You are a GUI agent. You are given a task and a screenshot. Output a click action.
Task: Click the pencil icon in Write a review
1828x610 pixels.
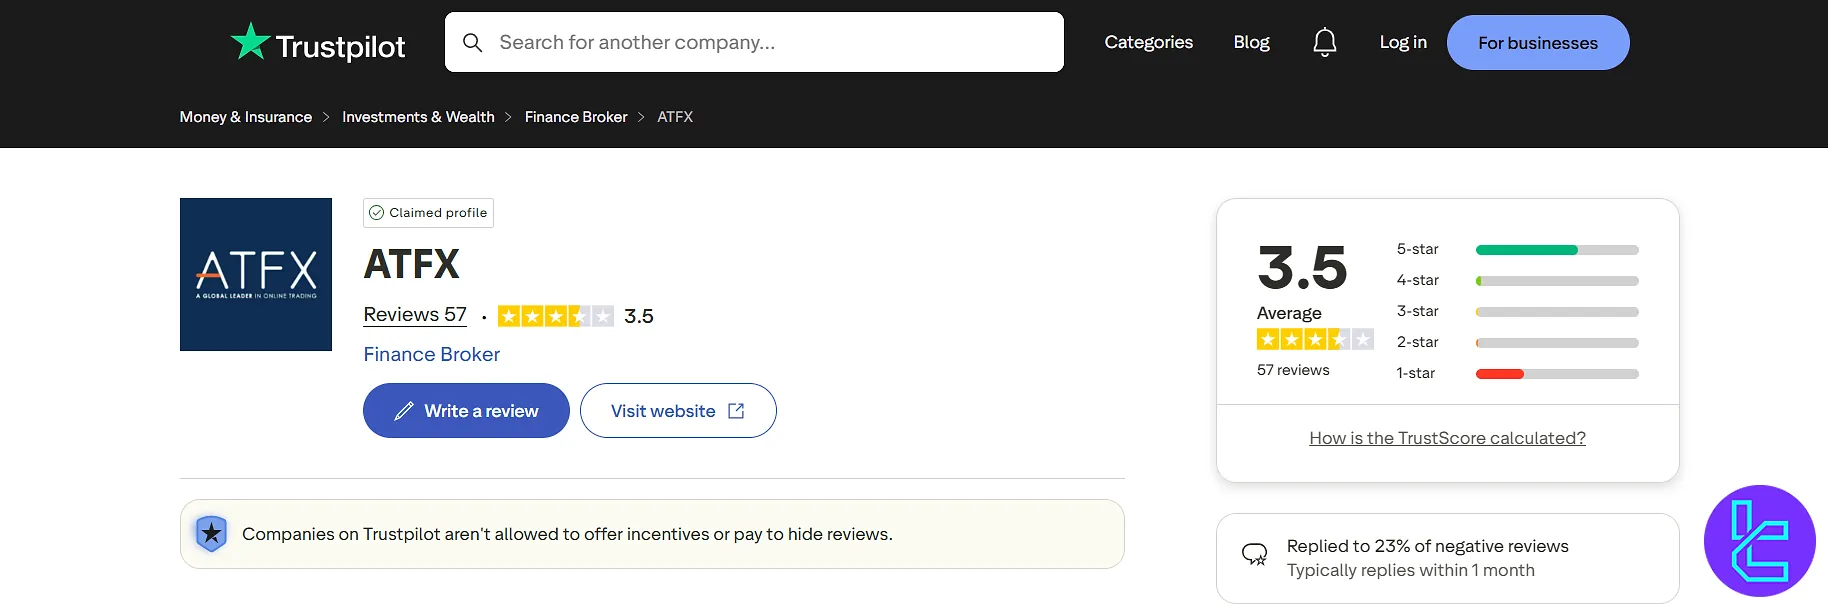click(404, 411)
